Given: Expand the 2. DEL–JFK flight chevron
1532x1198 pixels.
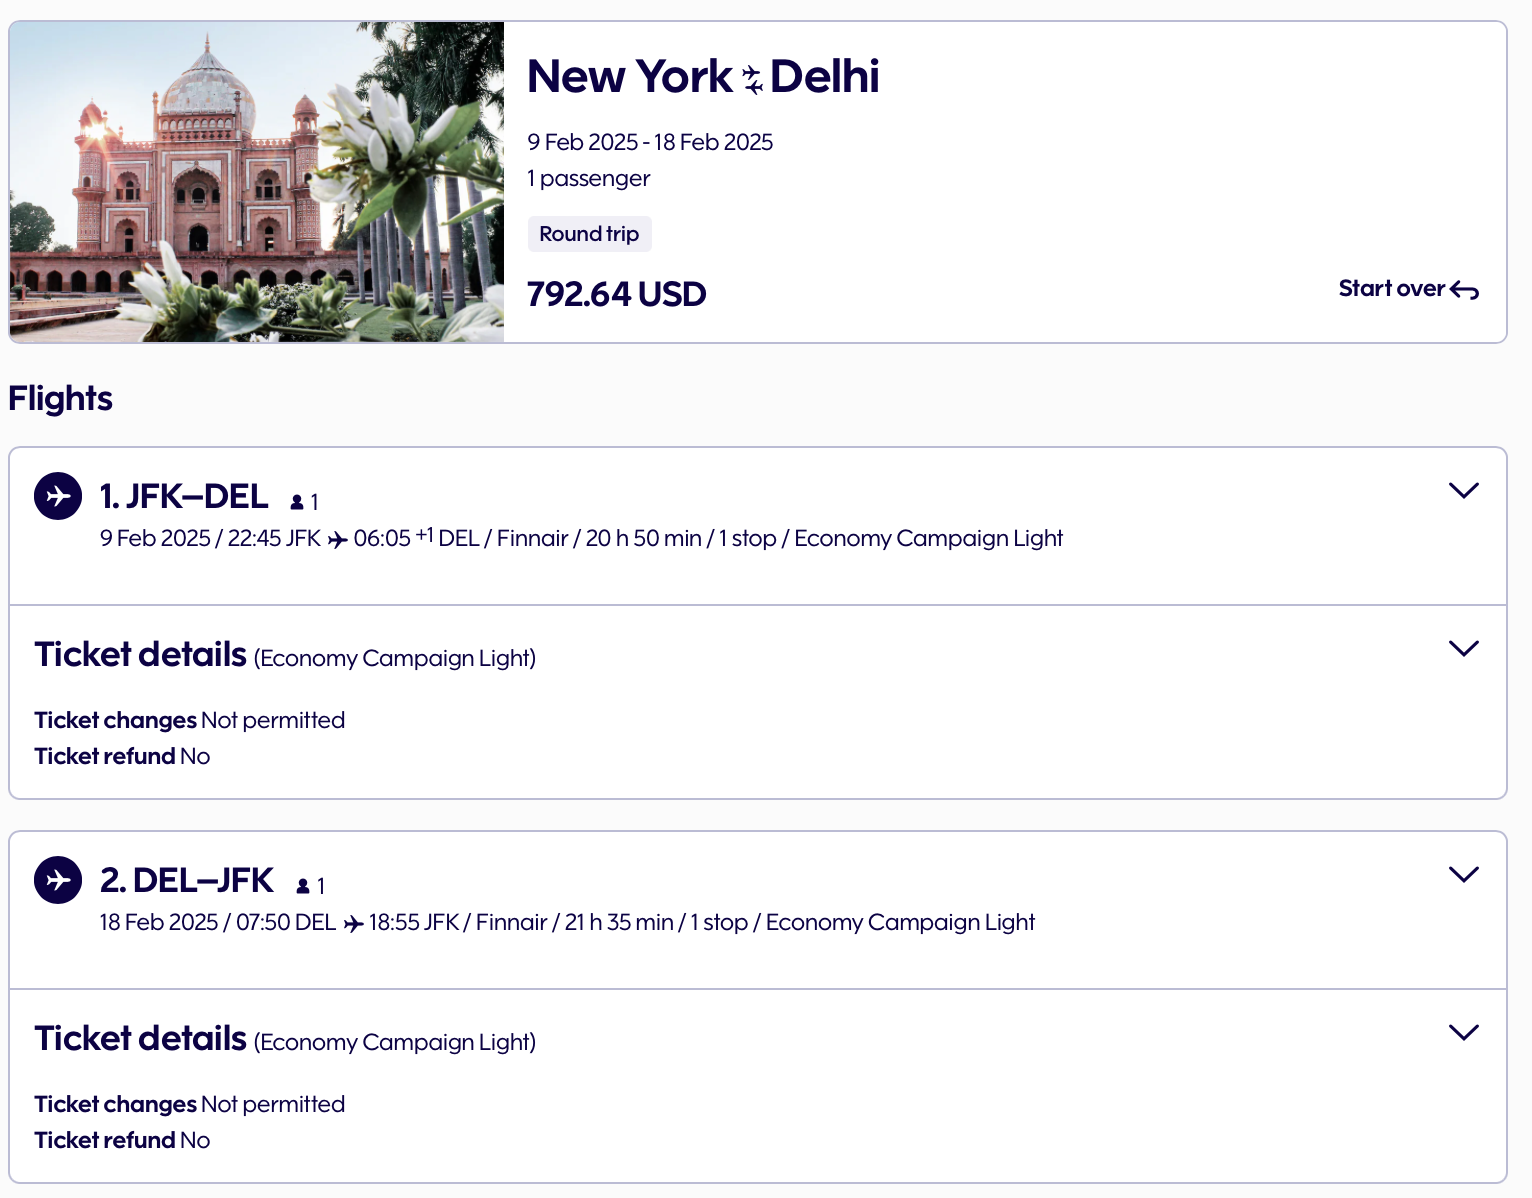Looking at the screenshot, I should pyautogui.click(x=1464, y=874).
